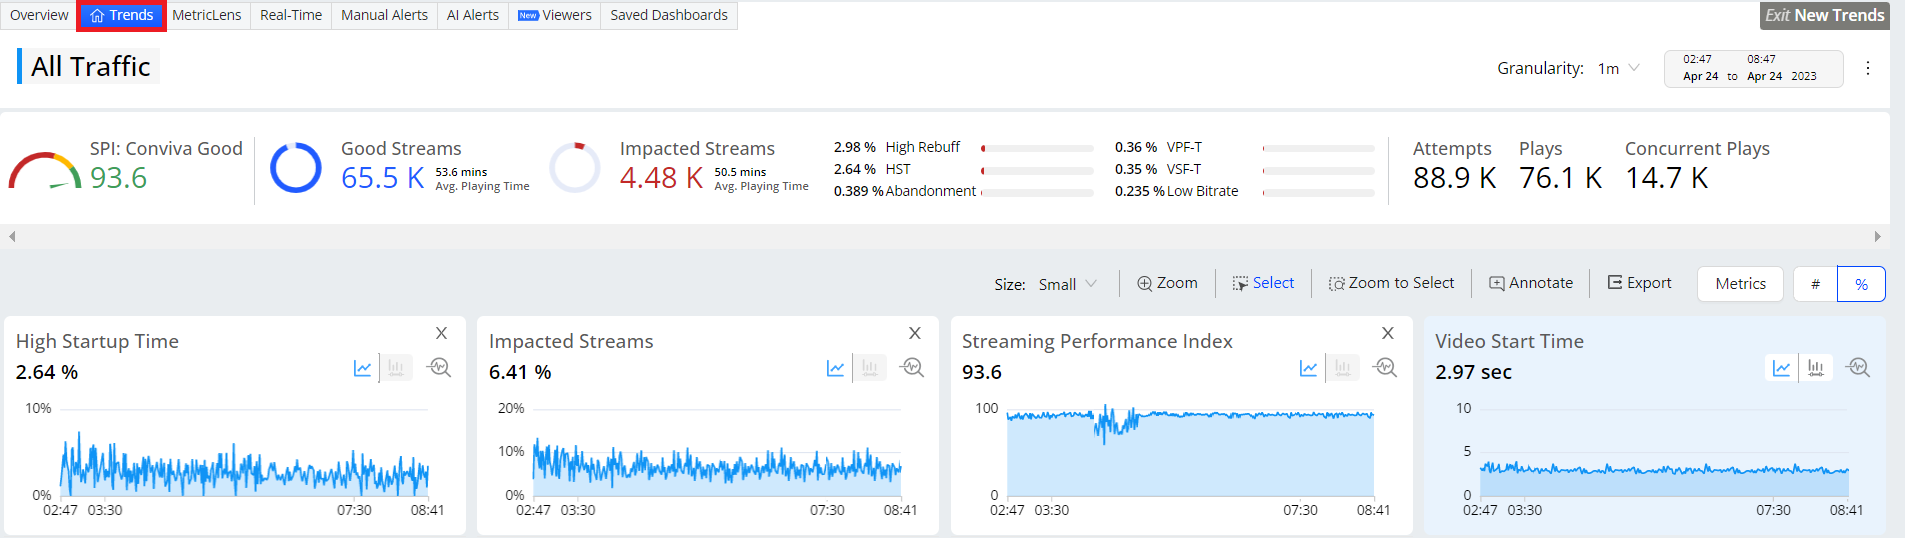Click Exit New Trends button
The height and width of the screenshot is (538, 1920).
(1824, 15)
